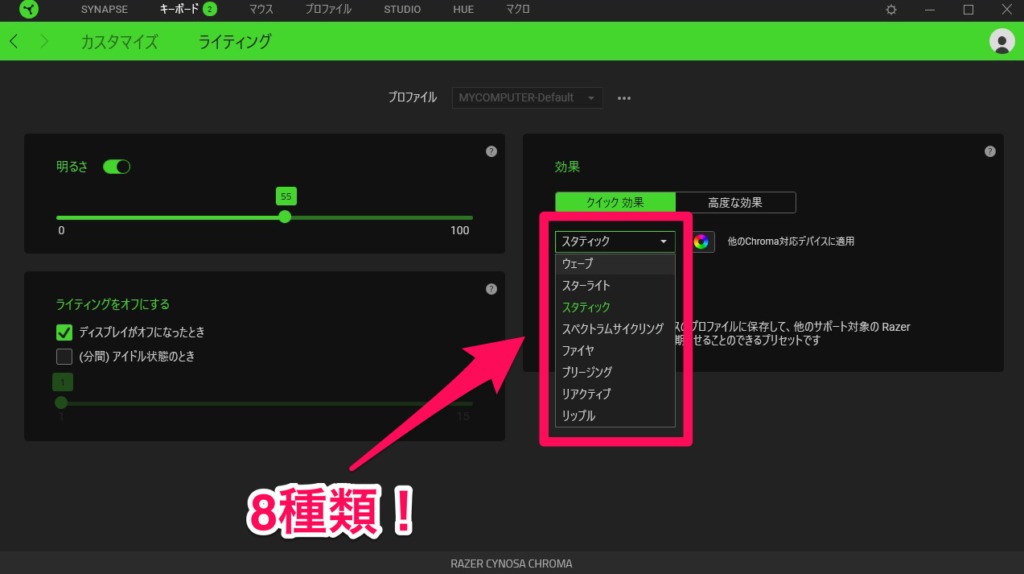
Task: Open help for the effects panel
Action: point(990,151)
